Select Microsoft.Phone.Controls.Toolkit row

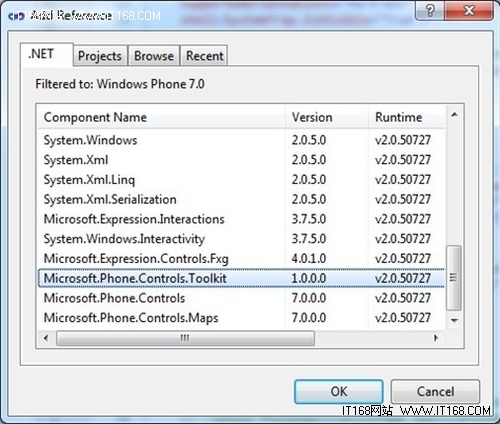[242, 278]
